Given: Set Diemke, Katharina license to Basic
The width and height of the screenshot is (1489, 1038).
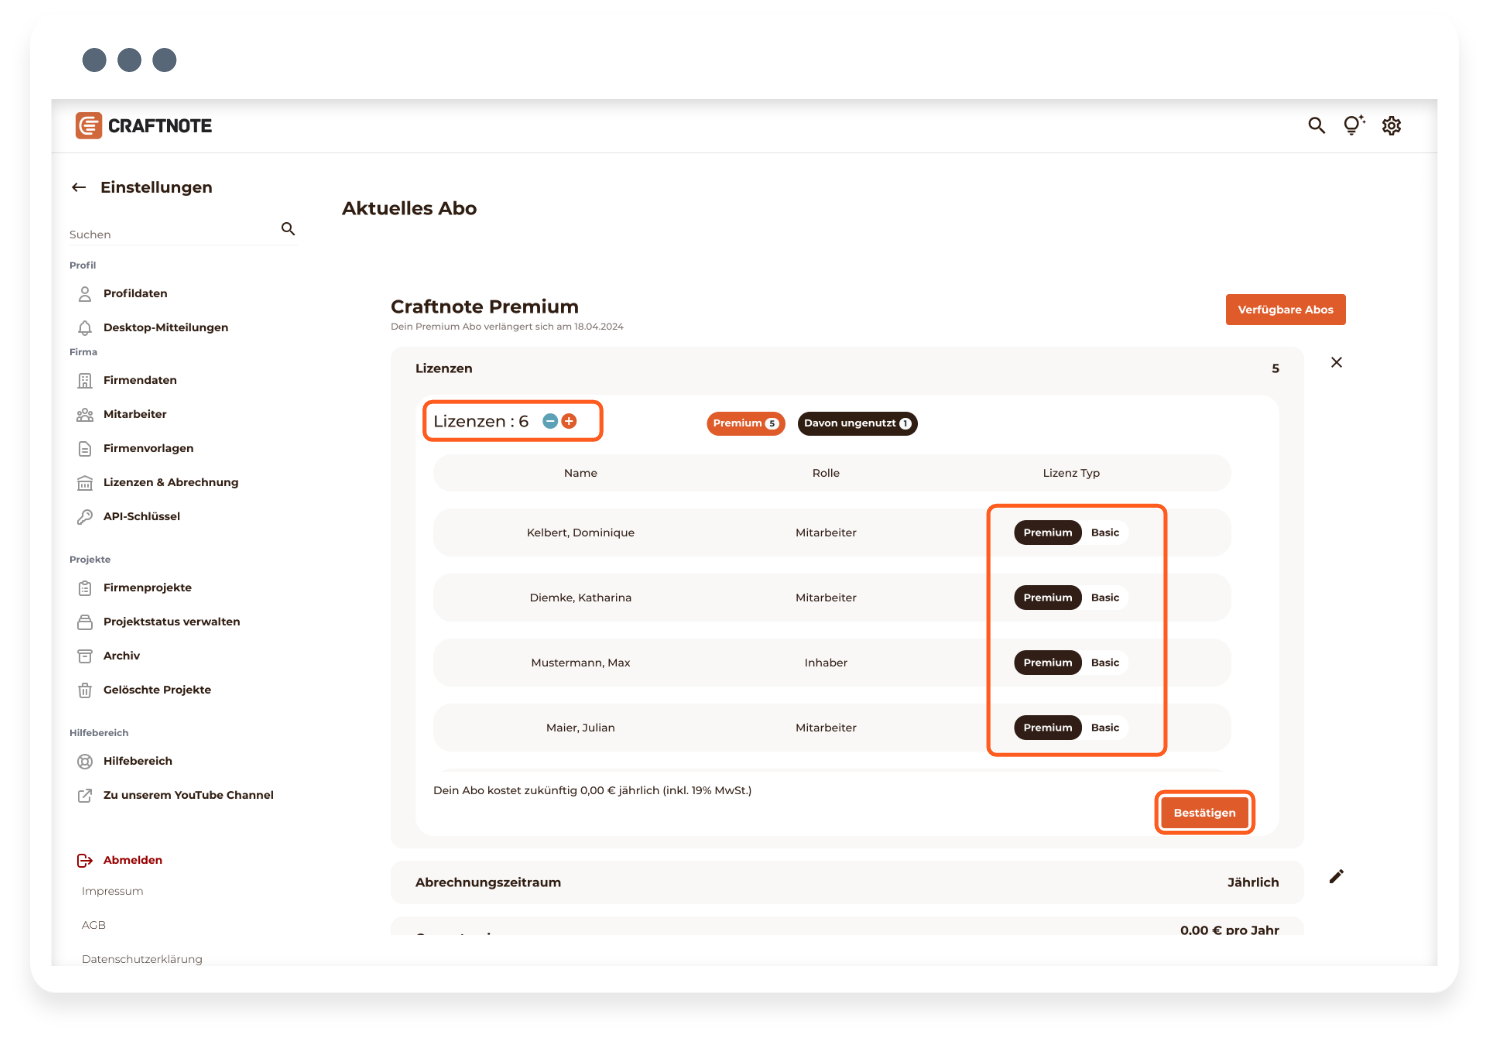Looking at the screenshot, I should [x=1104, y=597].
